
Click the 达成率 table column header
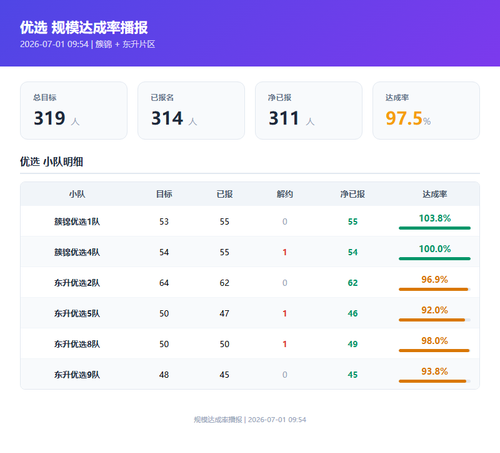click(x=435, y=194)
